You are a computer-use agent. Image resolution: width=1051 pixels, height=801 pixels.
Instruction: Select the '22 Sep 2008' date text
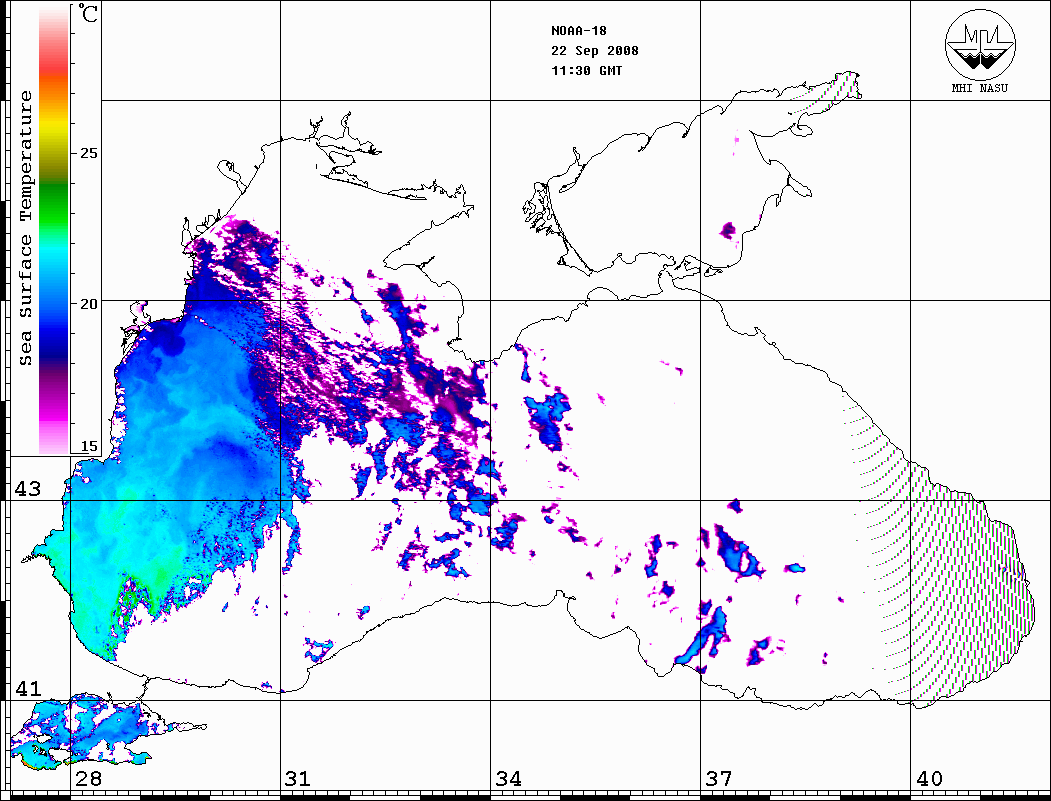(x=595, y=51)
